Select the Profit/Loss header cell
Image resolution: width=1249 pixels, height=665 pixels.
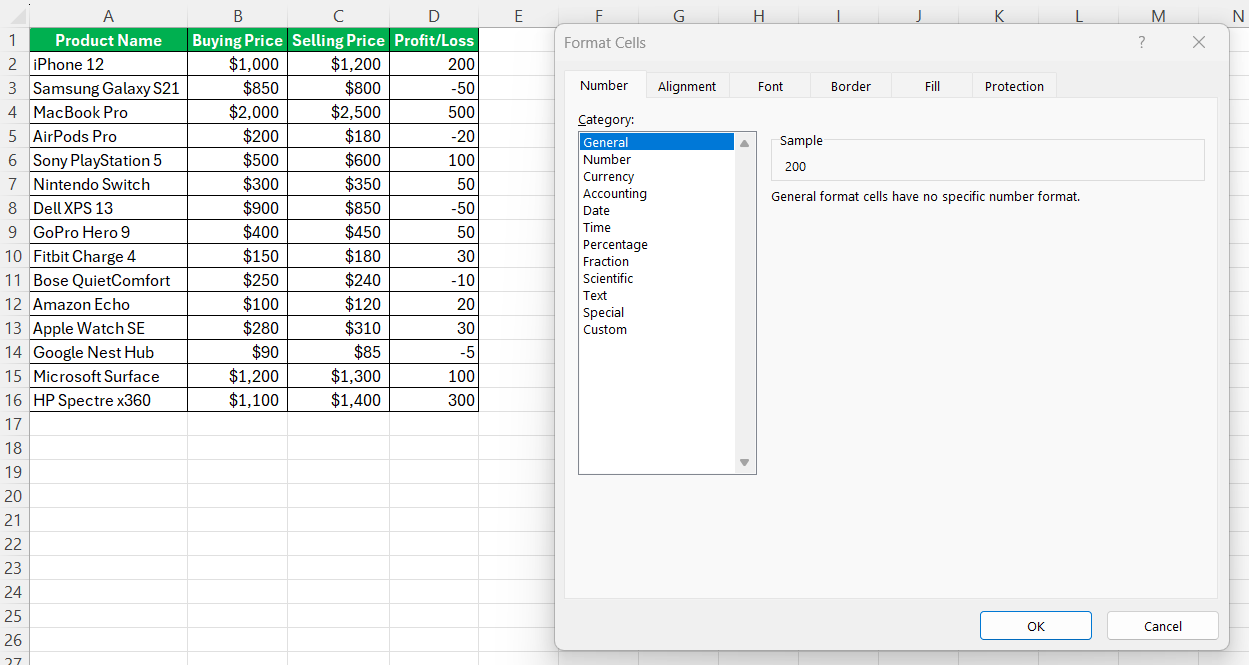tap(434, 40)
